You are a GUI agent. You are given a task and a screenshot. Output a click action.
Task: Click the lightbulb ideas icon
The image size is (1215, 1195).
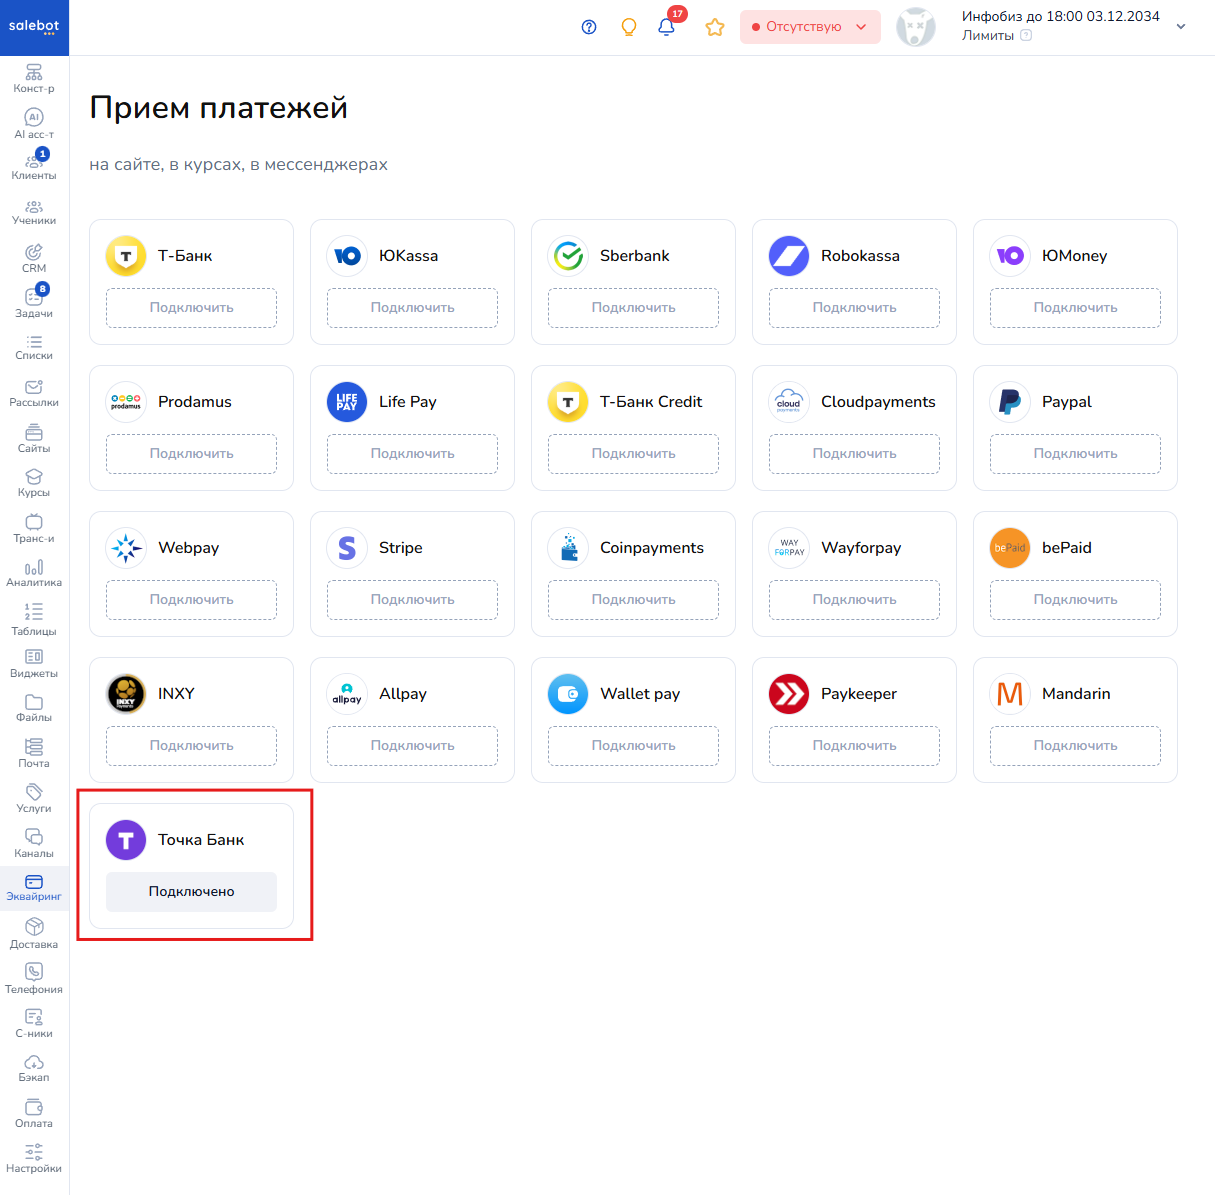click(x=629, y=27)
